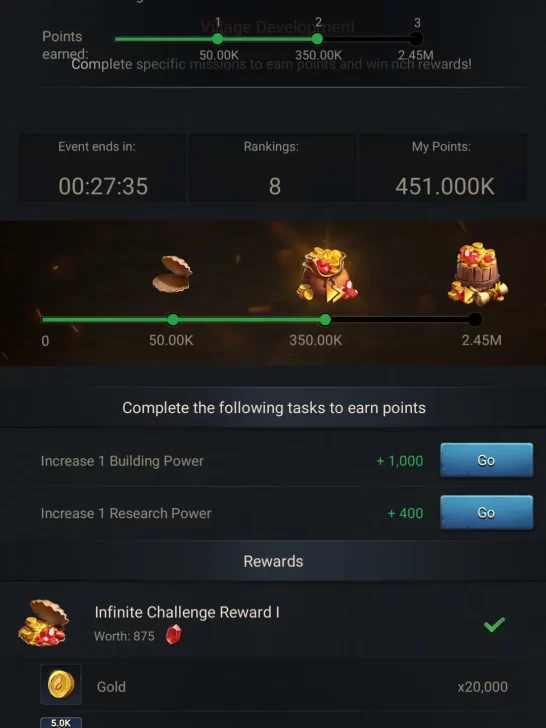546x728 pixels.
Task: Select the Rewards section header
Action: (x=273, y=561)
